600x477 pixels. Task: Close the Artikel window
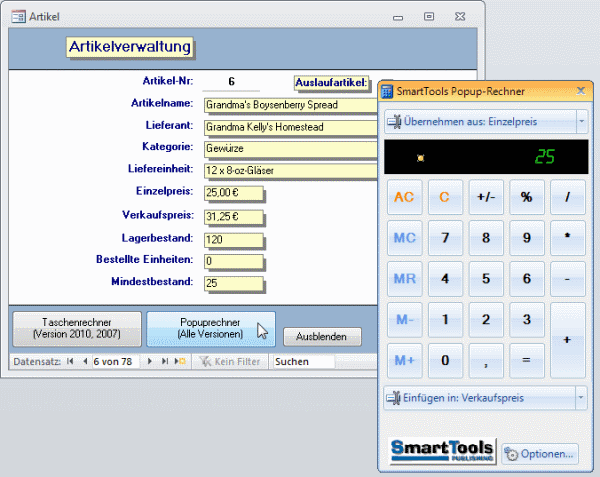(x=460, y=16)
